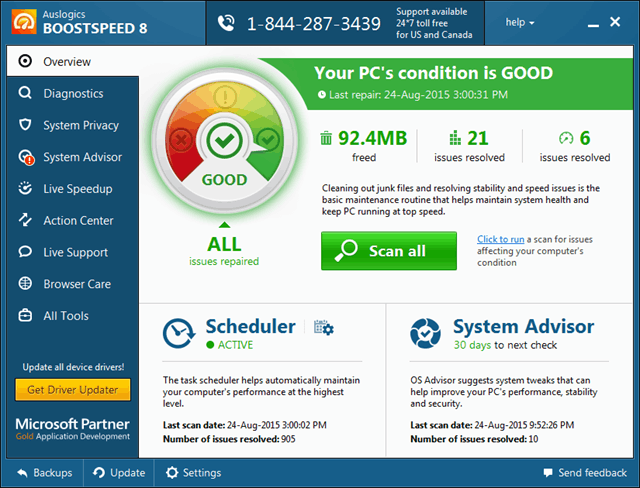The width and height of the screenshot is (640, 488).
Task: Open Live Support
Action: pos(73,252)
